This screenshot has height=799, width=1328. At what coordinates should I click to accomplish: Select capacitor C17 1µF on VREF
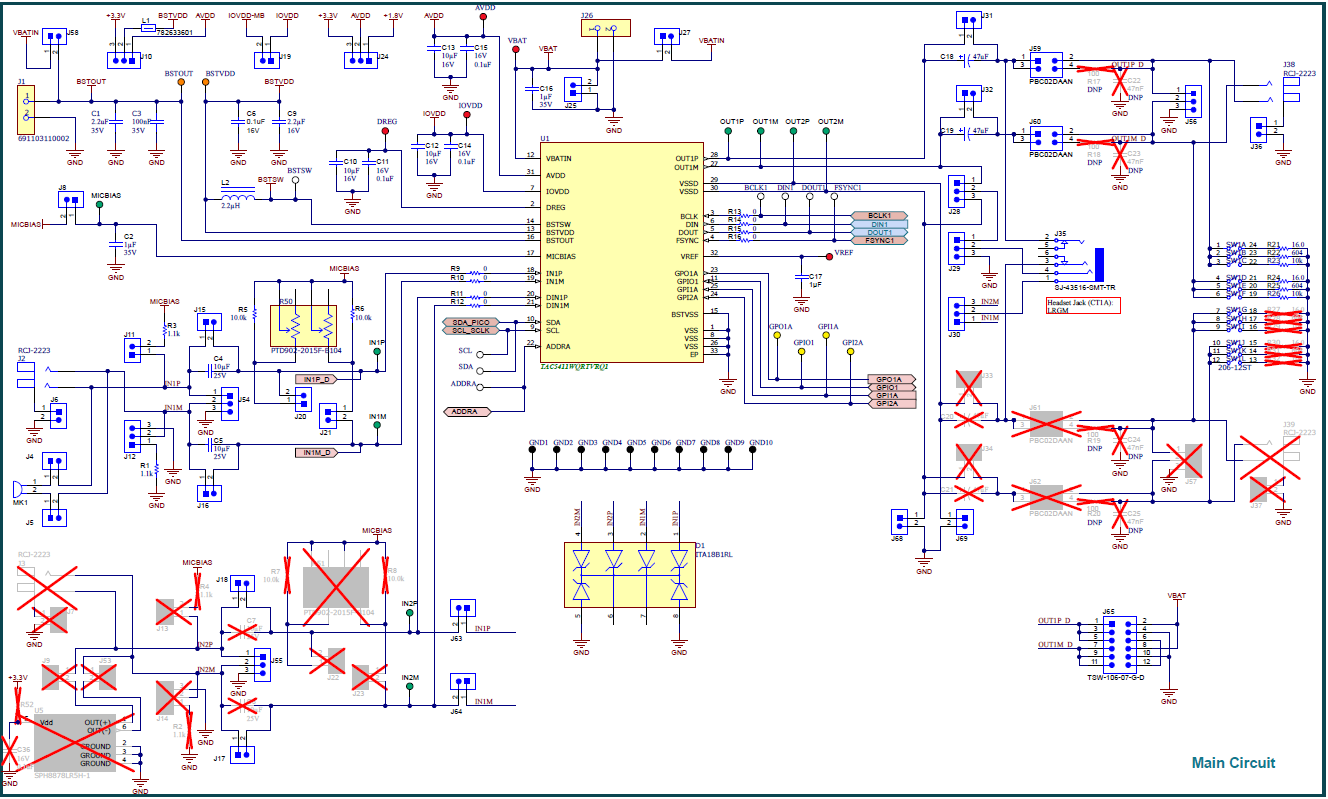point(802,276)
